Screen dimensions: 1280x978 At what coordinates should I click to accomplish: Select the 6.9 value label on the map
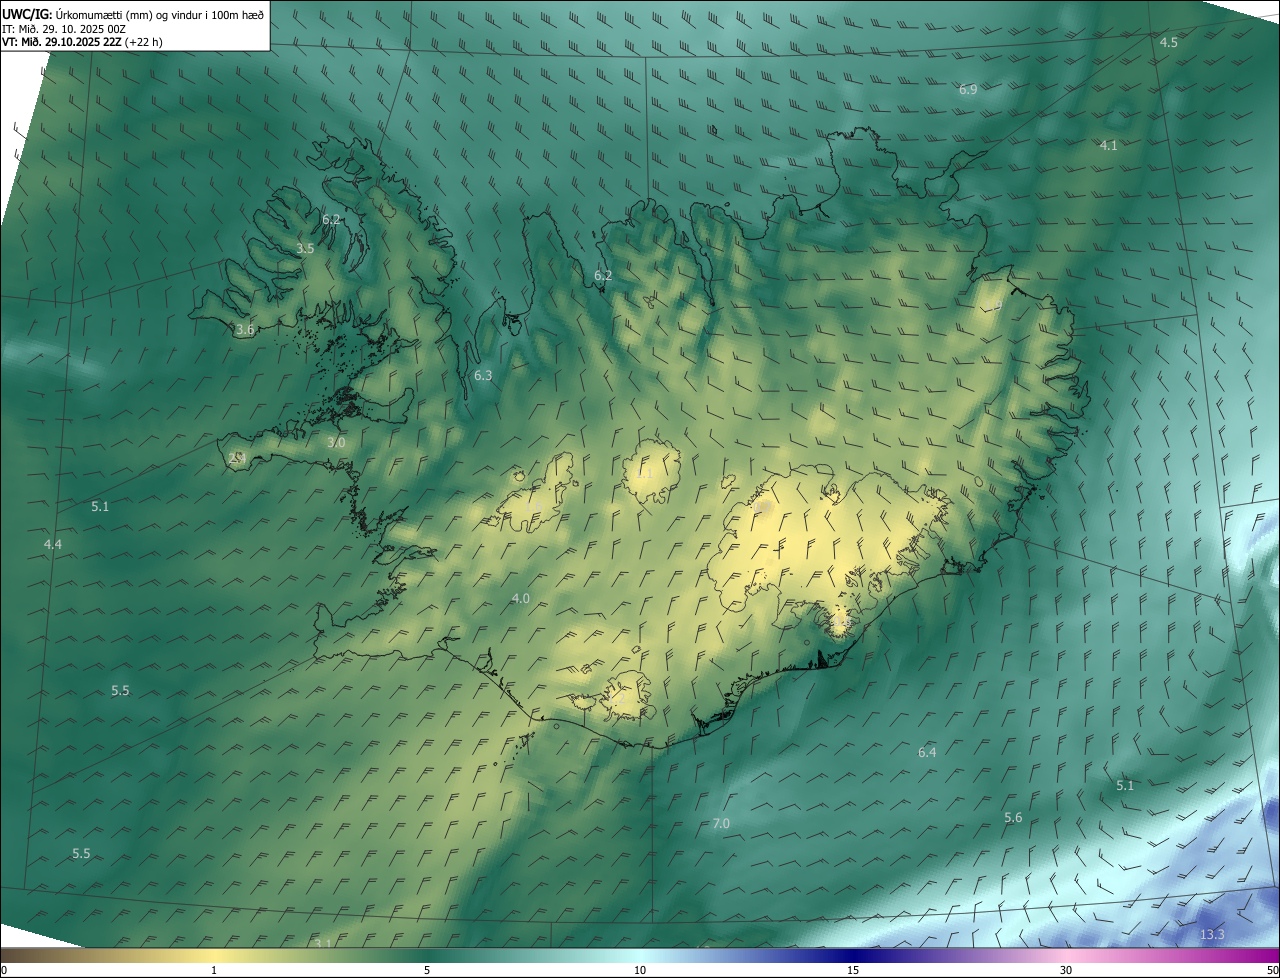click(968, 90)
